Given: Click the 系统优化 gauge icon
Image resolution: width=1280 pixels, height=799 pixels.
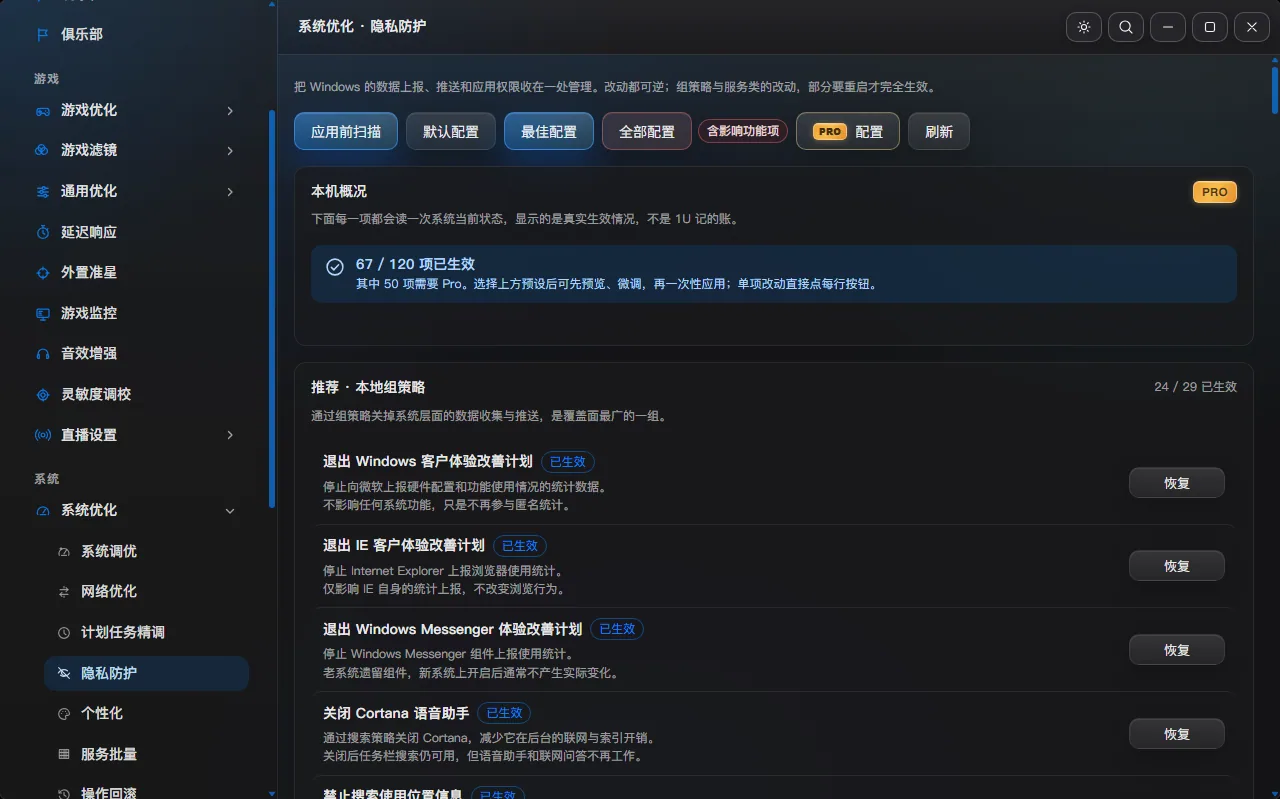Looking at the screenshot, I should pyautogui.click(x=42, y=510).
